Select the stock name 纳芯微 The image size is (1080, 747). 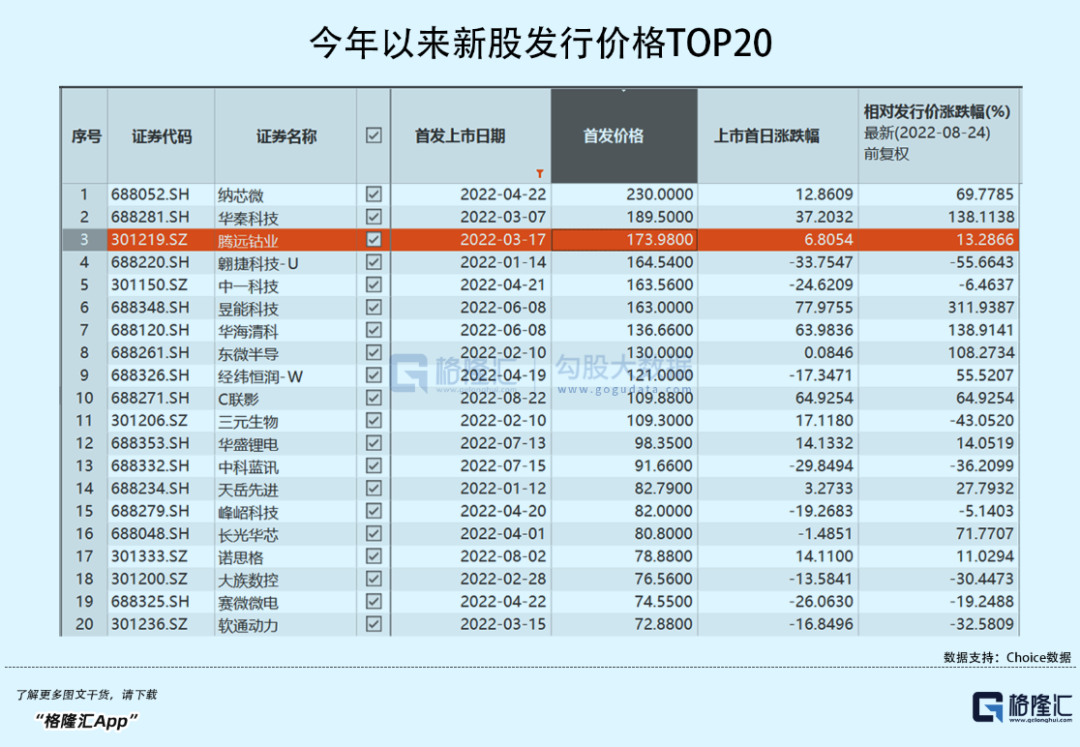point(240,196)
